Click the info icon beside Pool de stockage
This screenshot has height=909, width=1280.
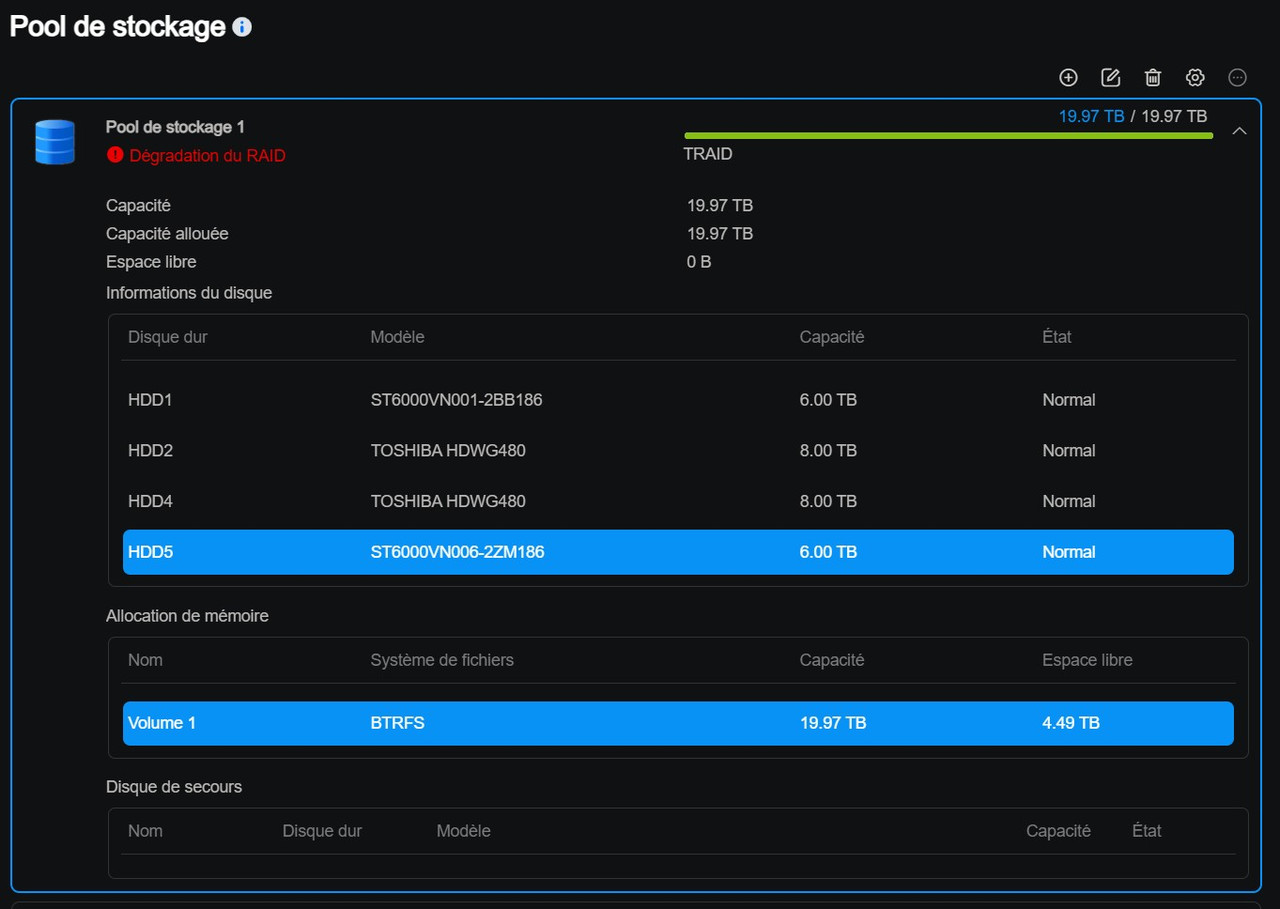242,27
